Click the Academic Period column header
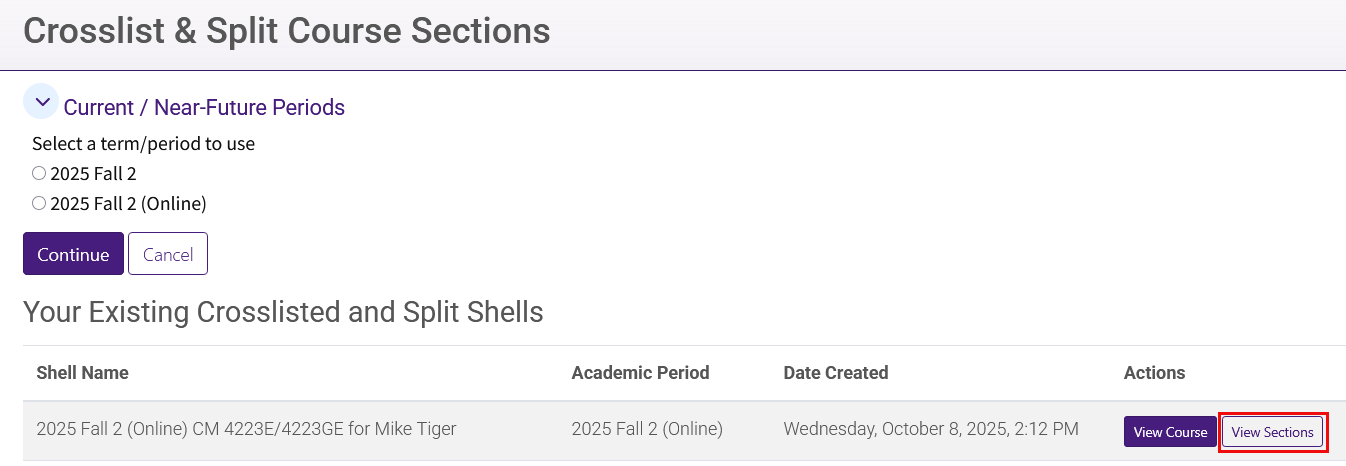The image size is (1346, 466). tap(640, 373)
